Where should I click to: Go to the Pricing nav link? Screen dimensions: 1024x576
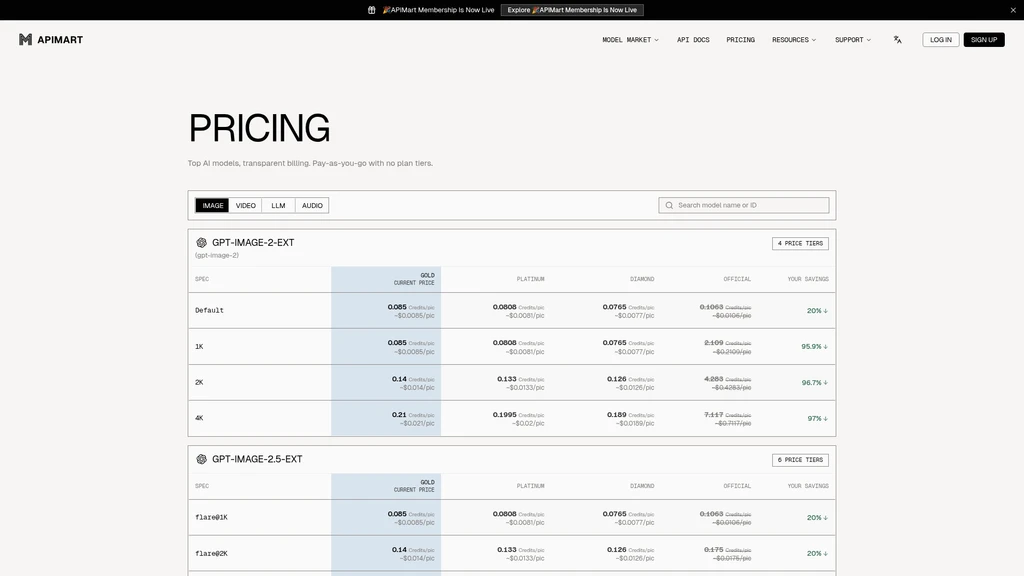pos(741,40)
